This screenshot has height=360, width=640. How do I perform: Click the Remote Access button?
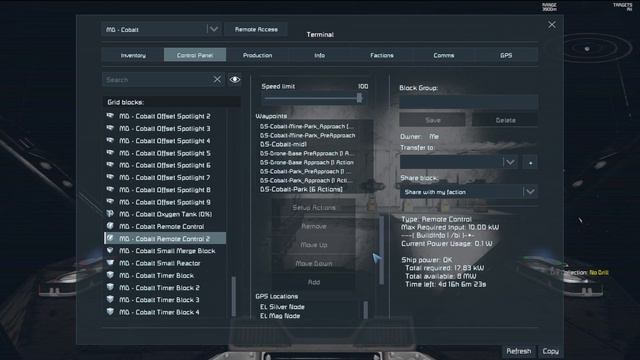click(x=256, y=29)
